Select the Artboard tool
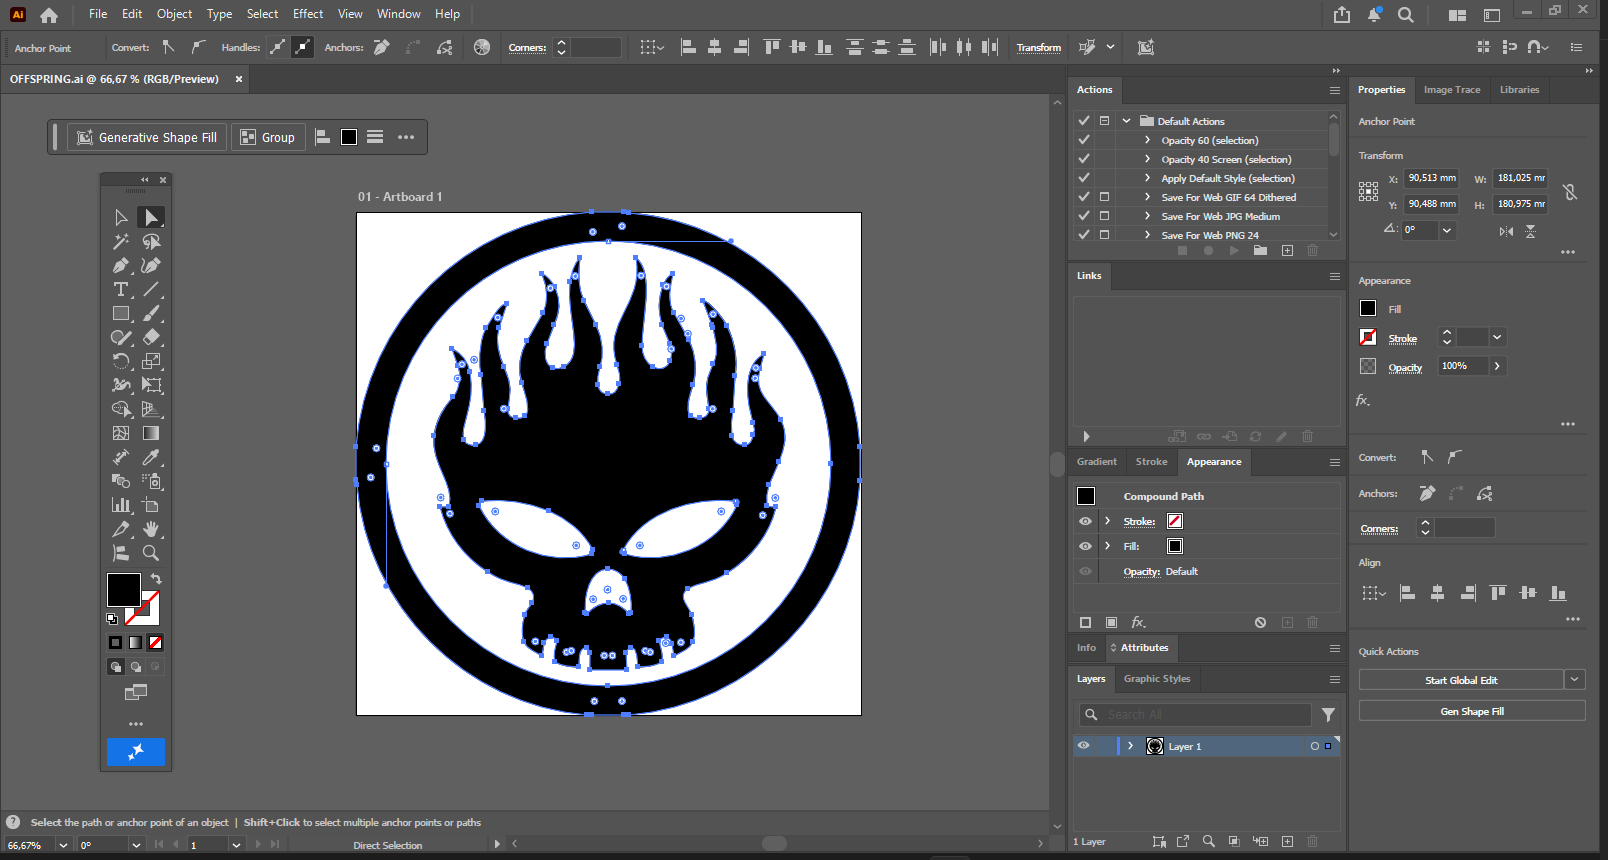Image resolution: width=1608 pixels, height=860 pixels. (151, 505)
